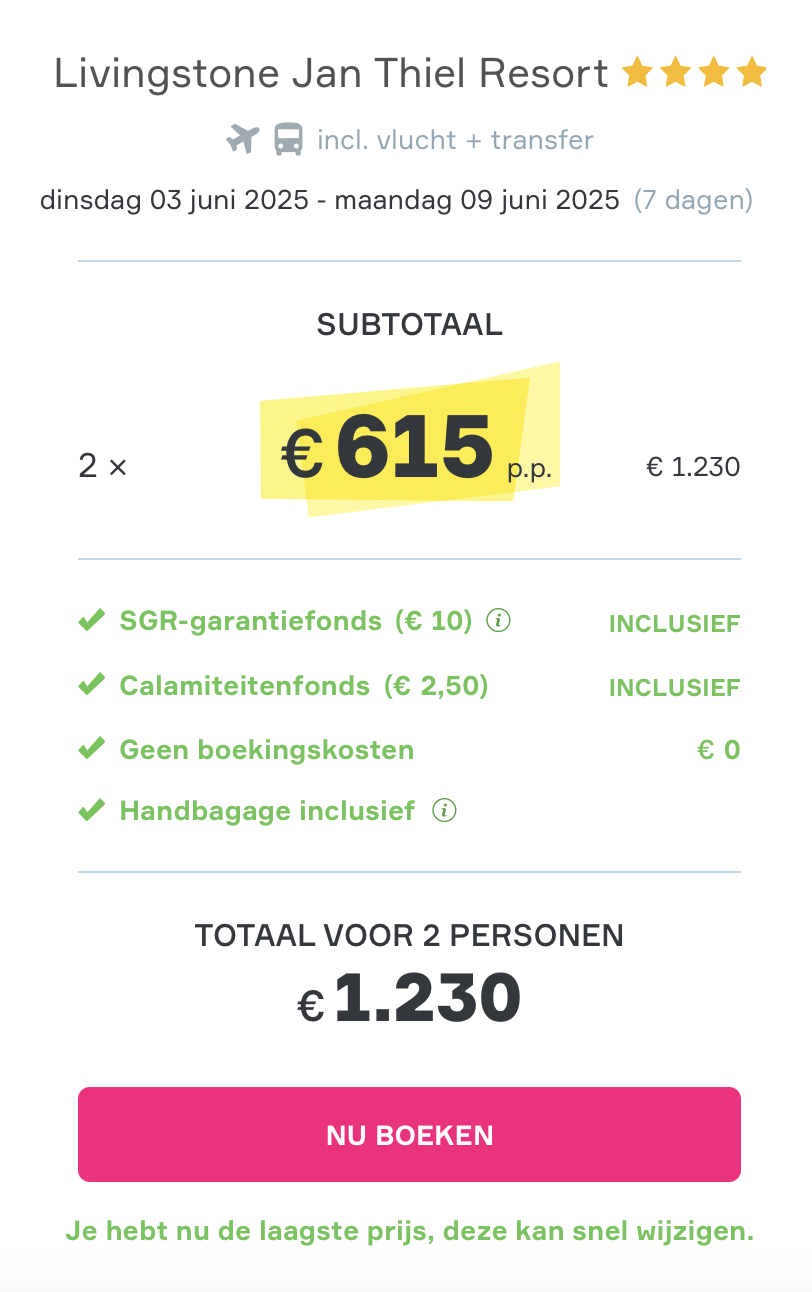Image resolution: width=812 pixels, height=1292 pixels.
Task: Click the incl. vlucht + transfer text
Action: point(455,140)
